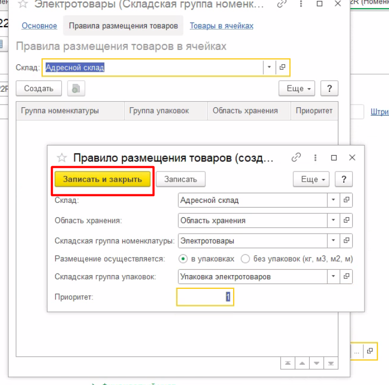Sort by Область хранения column header
Screen dimensions: 389x385
[x=249, y=111]
